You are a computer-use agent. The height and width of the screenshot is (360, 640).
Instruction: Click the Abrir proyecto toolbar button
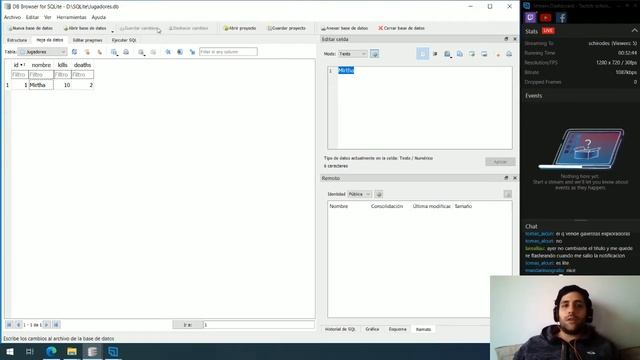point(240,28)
